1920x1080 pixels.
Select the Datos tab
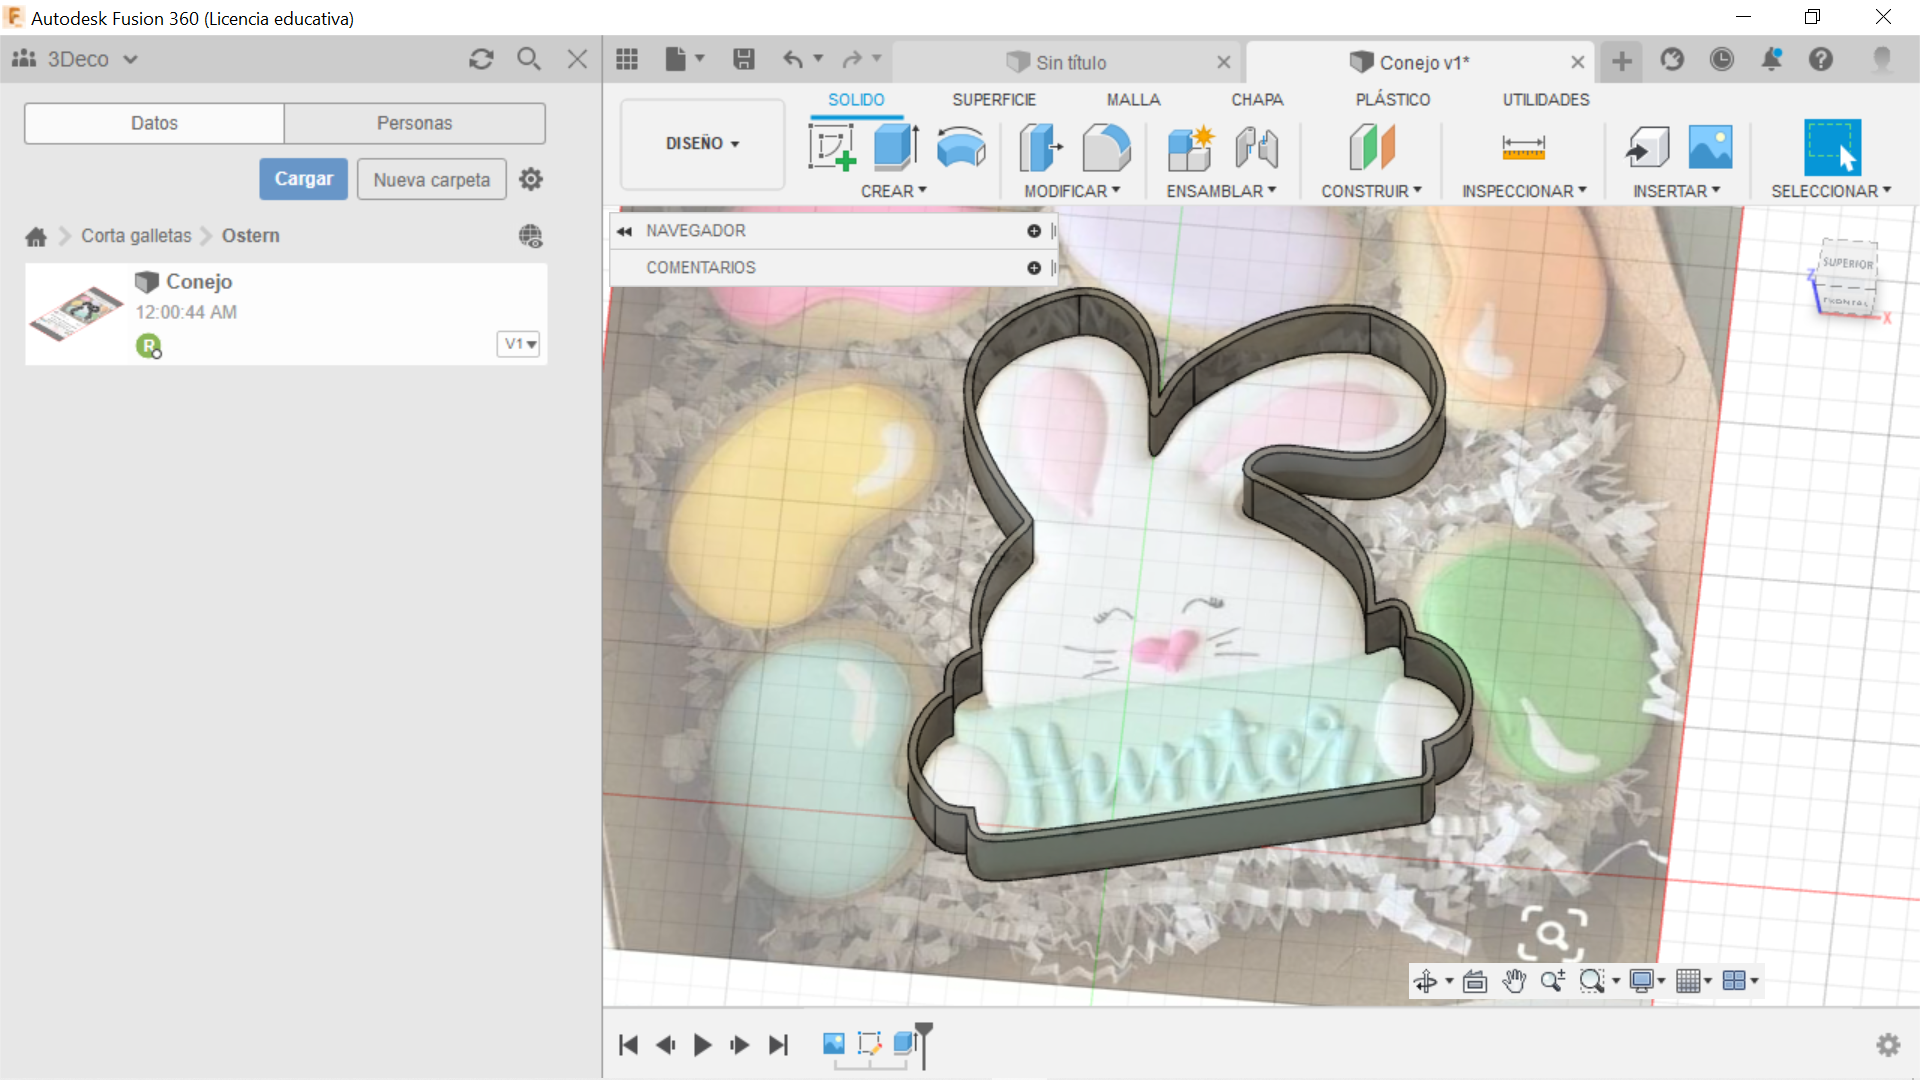pyautogui.click(x=154, y=123)
